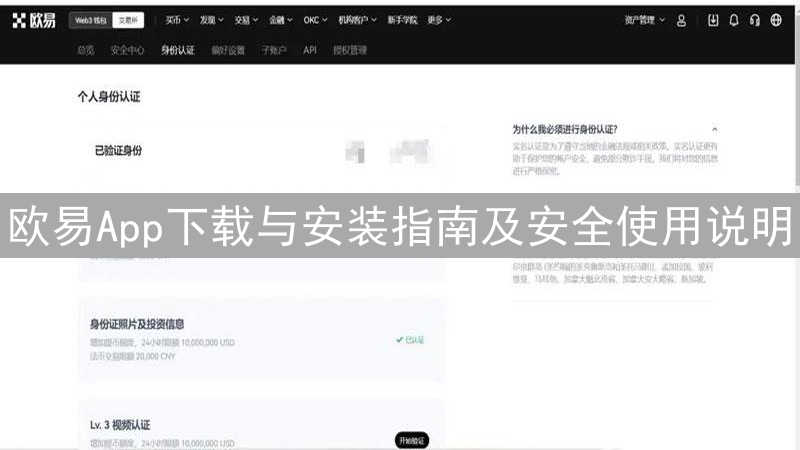Open the notifications bell icon
Image resolution: width=800 pixels, height=450 pixels.
tap(734, 20)
